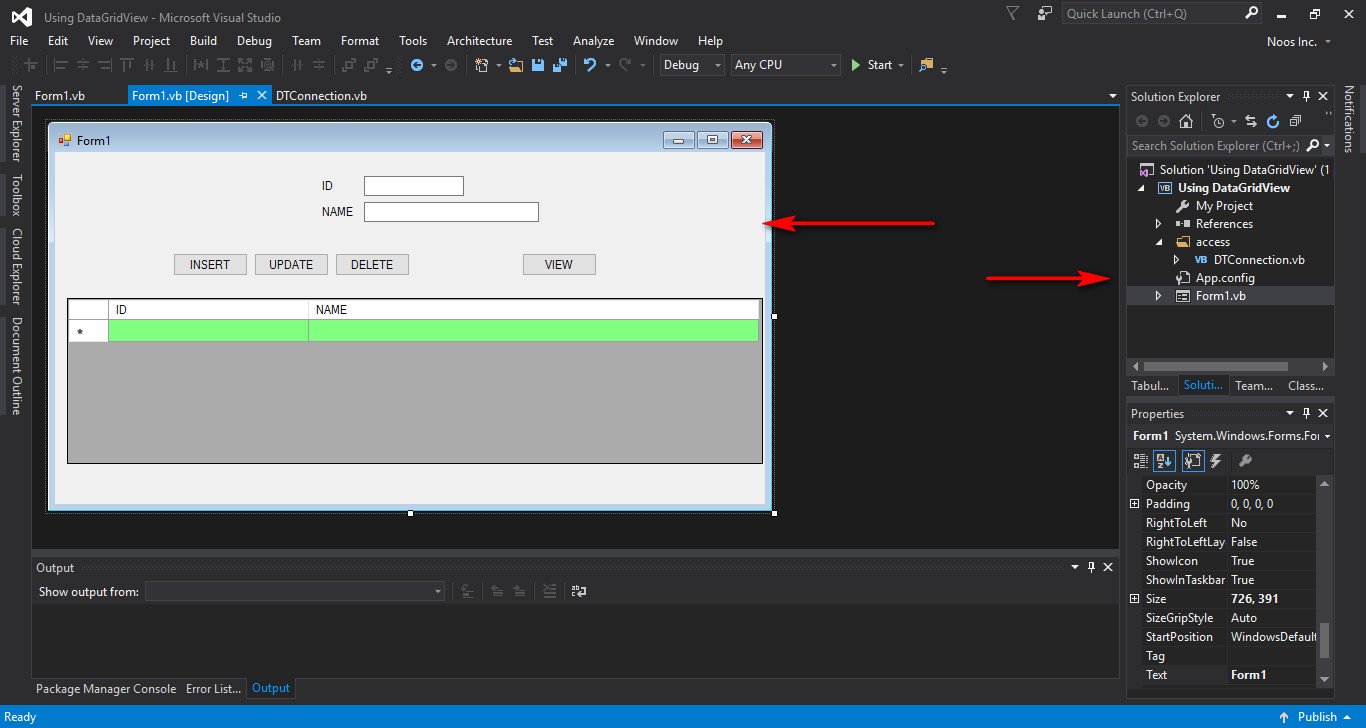
Task: Click the INSERT button on Form1
Action: coord(210,264)
